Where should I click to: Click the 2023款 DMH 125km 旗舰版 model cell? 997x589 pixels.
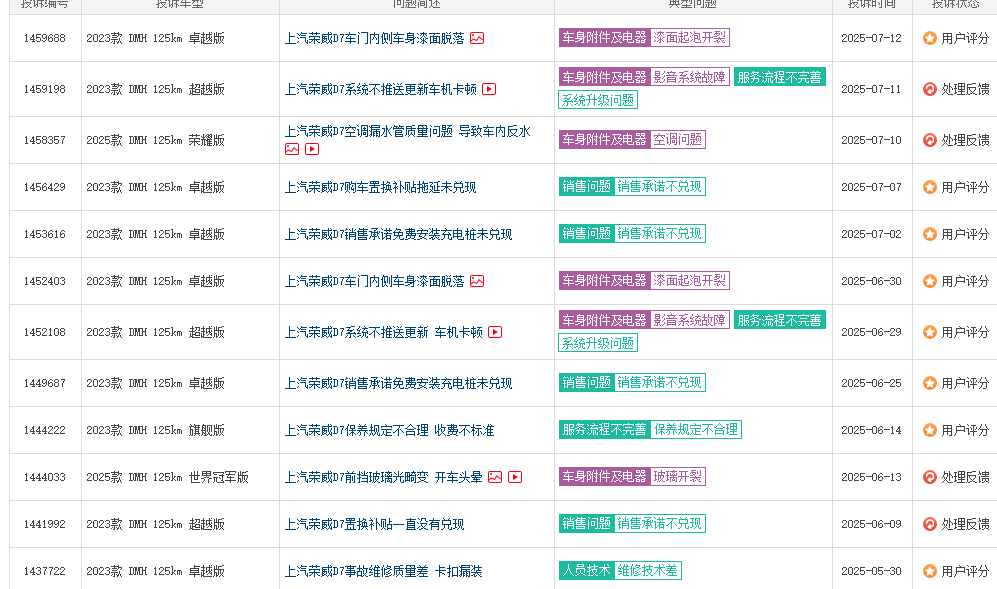(x=156, y=430)
